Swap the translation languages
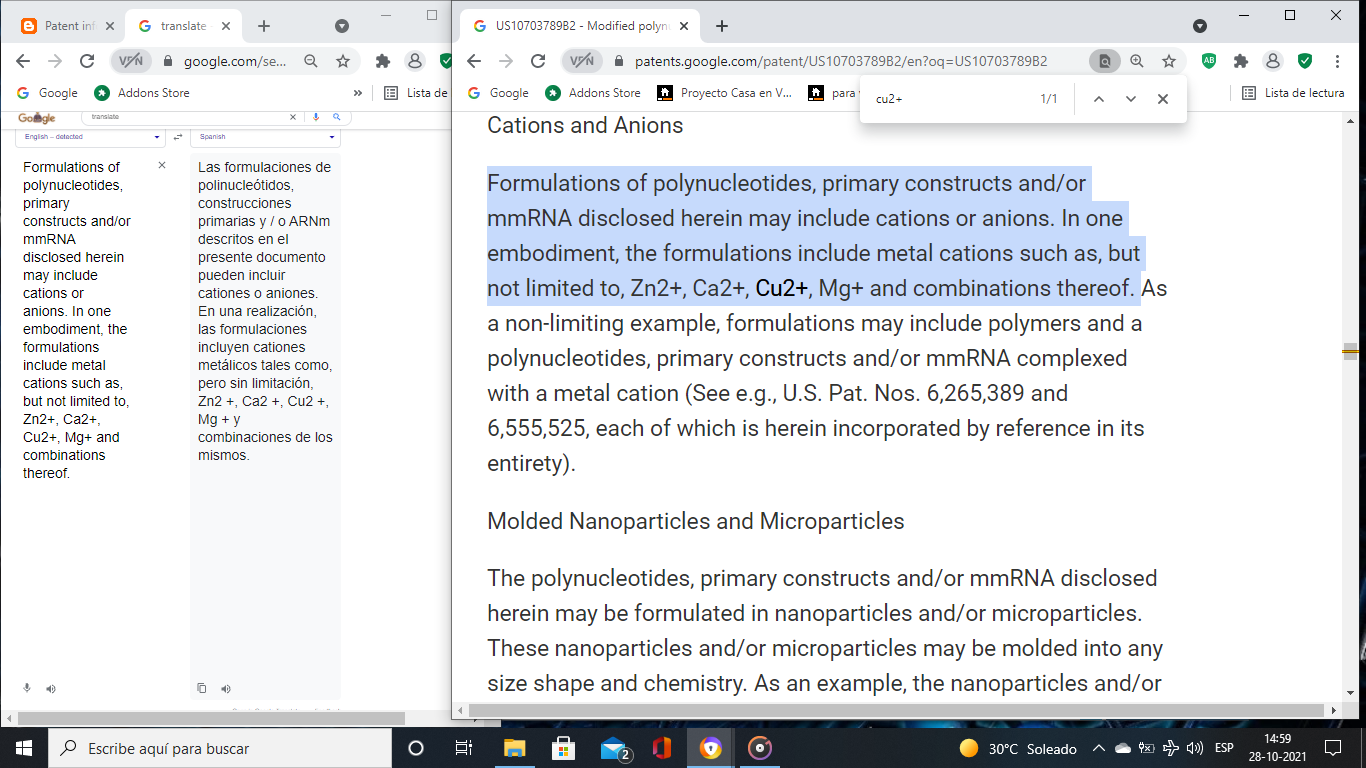The height and width of the screenshot is (768, 1366). pyautogui.click(x=178, y=137)
